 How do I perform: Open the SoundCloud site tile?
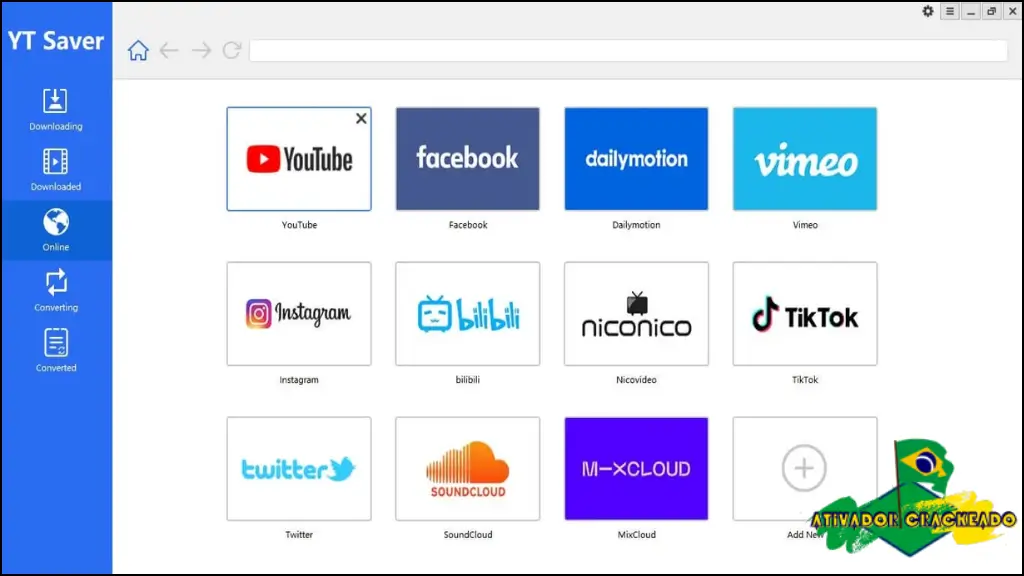tap(468, 469)
